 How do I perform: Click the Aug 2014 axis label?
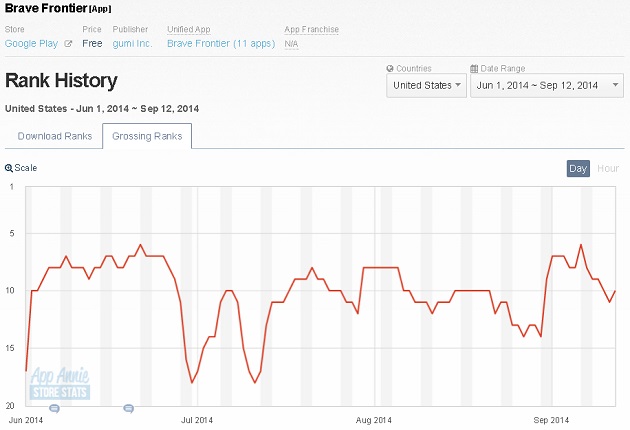(x=374, y=420)
